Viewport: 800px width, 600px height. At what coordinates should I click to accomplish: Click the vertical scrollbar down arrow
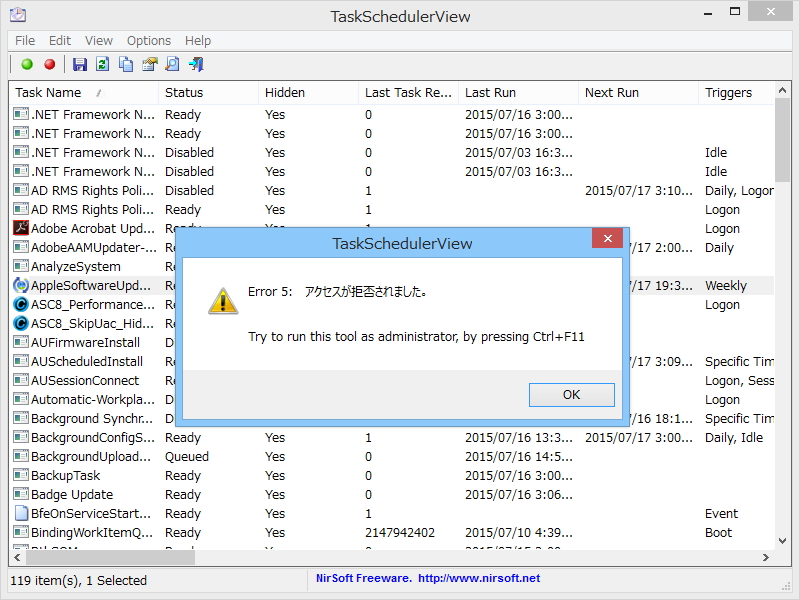(x=782, y=541)
